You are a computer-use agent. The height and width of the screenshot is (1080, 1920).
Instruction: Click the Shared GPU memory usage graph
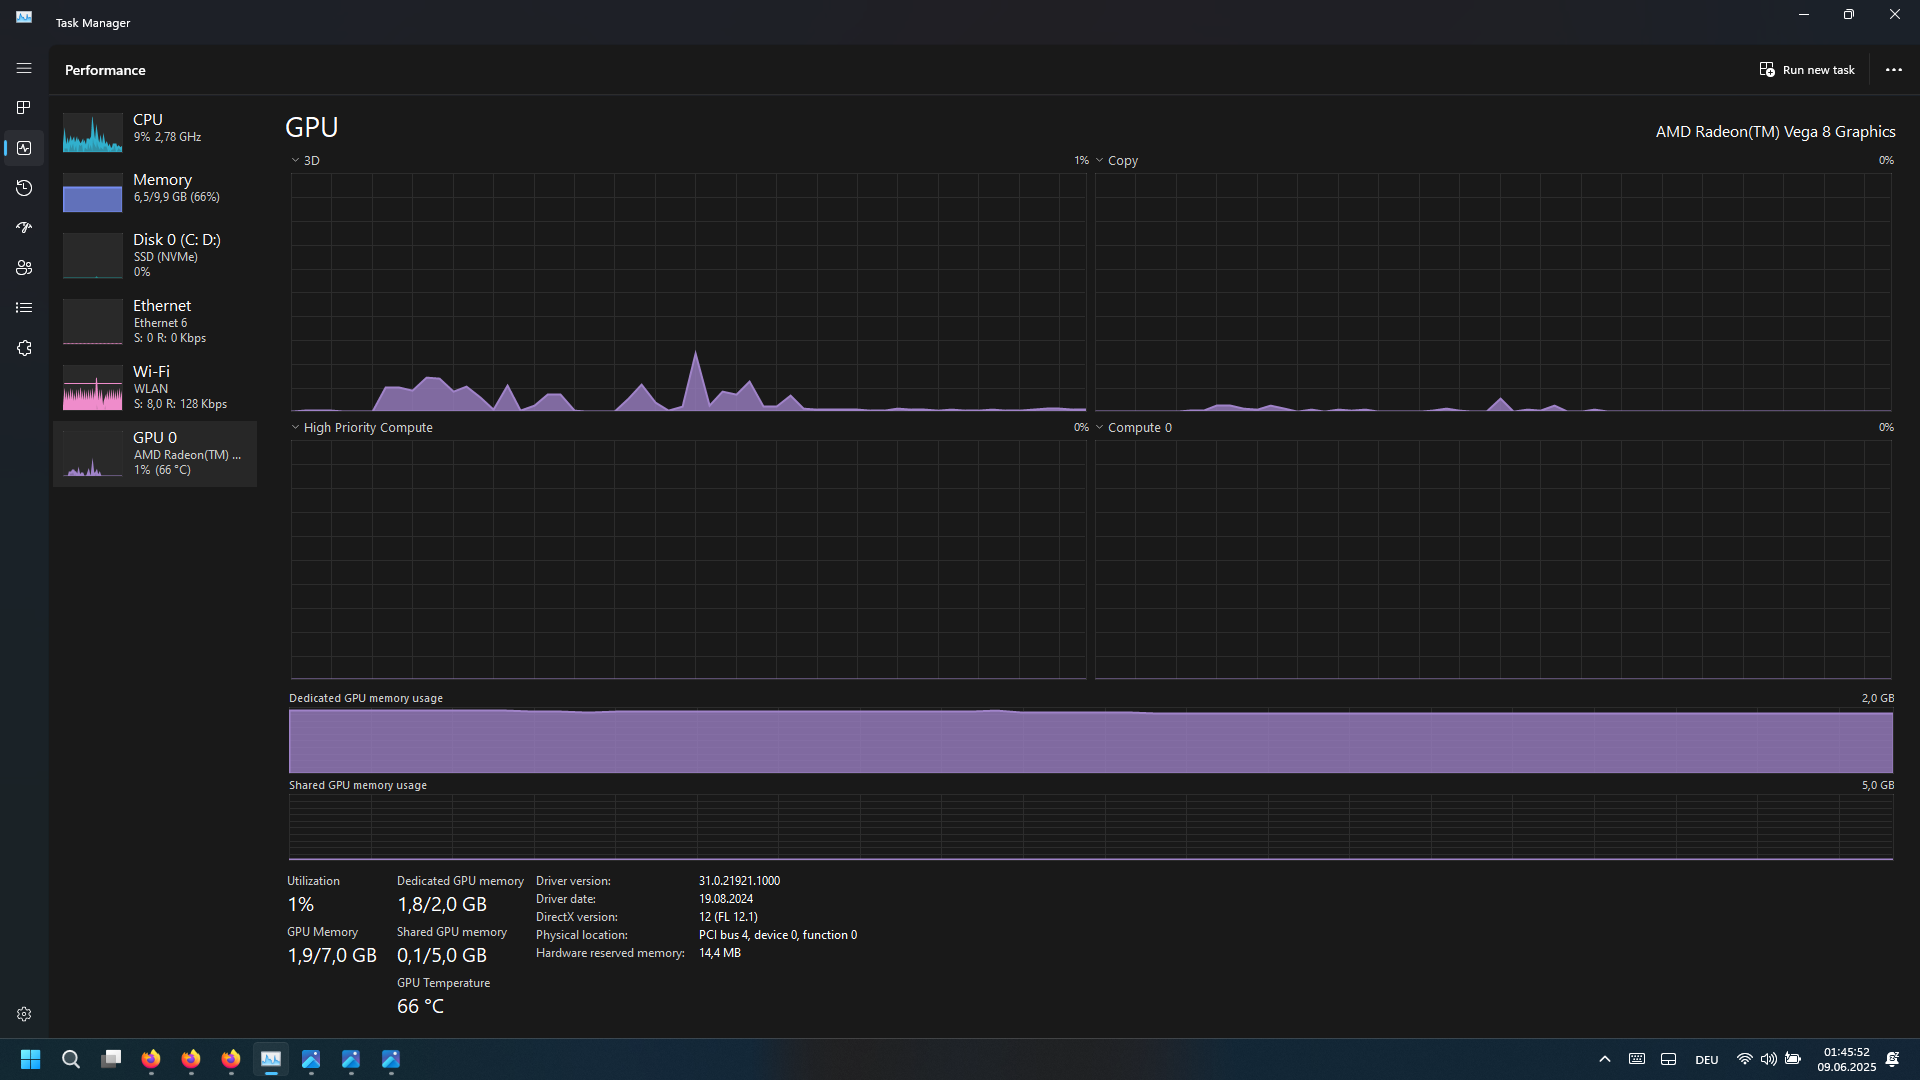pos(1091,827)
